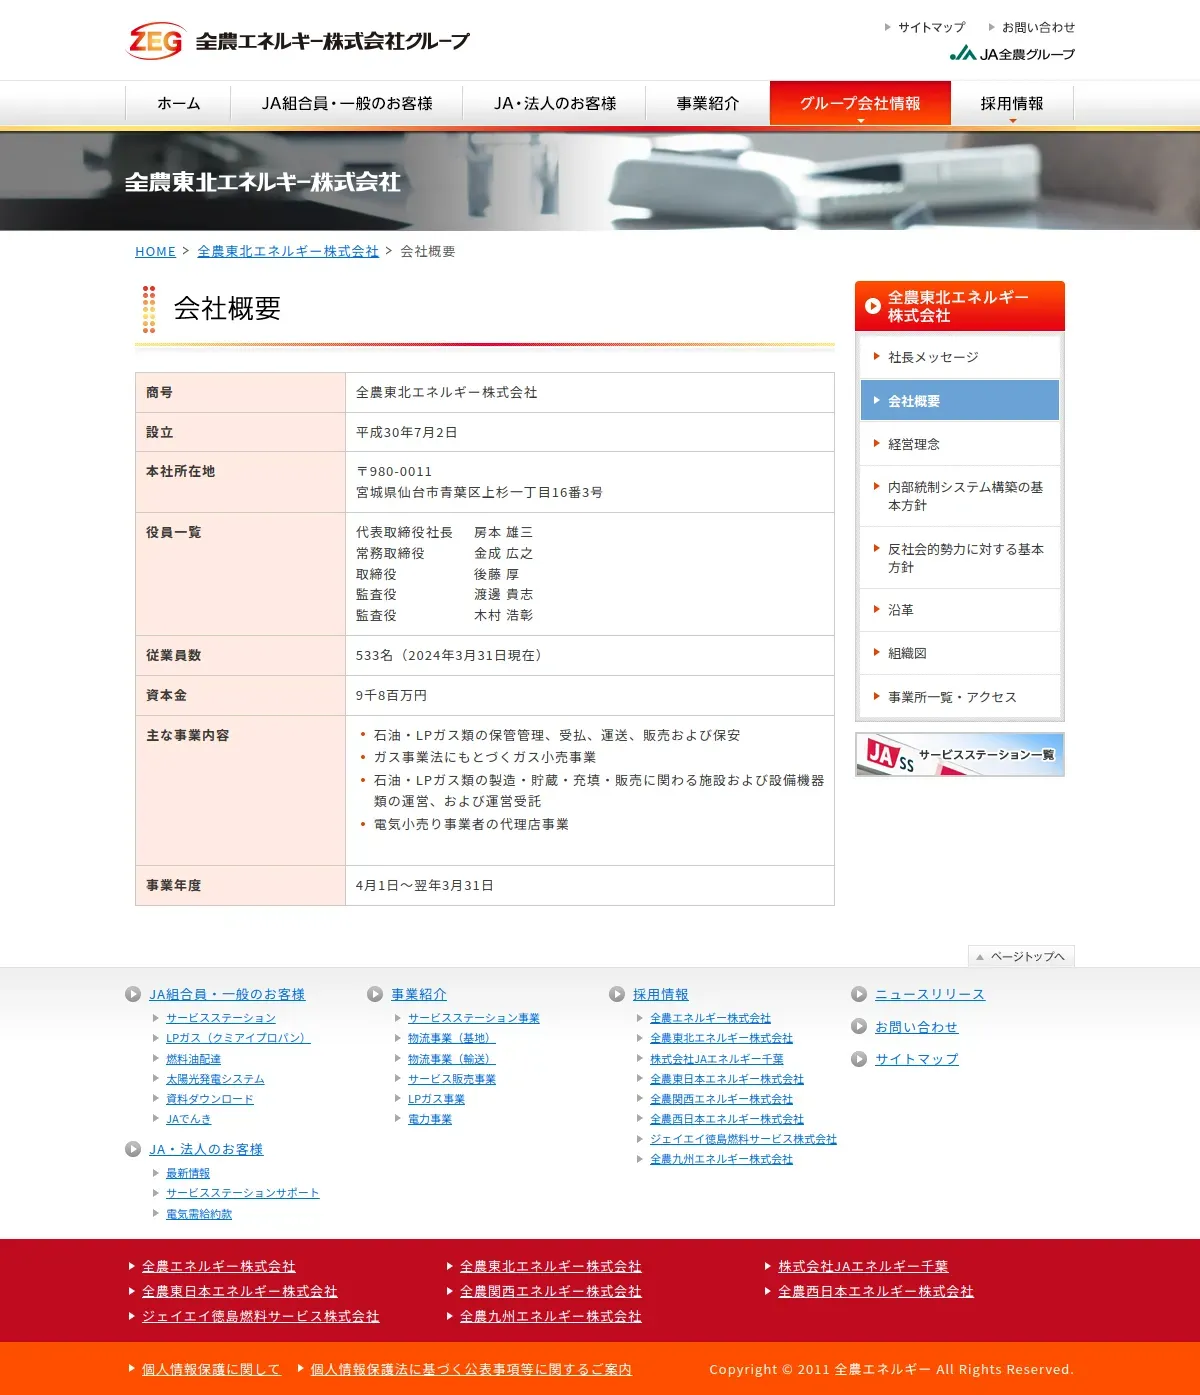Click the ページトップへ button
The width and height of the screenshot is (1200, 1395).
[x=1021, y=956]
